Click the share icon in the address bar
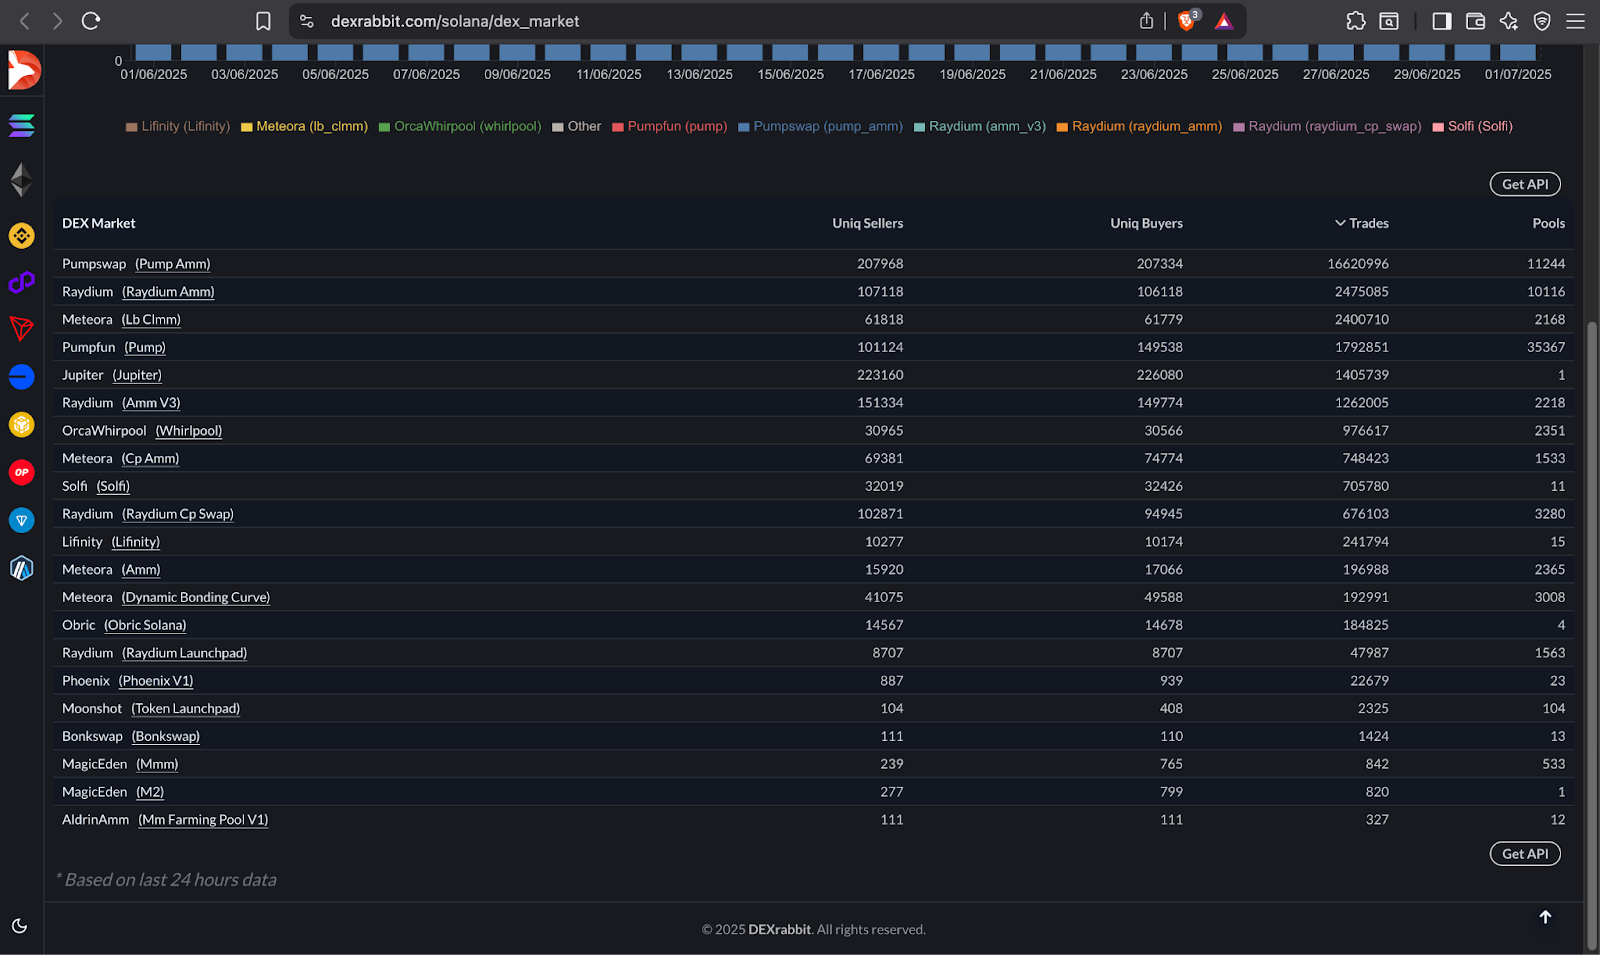The height and width of the screenshot is (955, 1600). (x=1146, y=21)
